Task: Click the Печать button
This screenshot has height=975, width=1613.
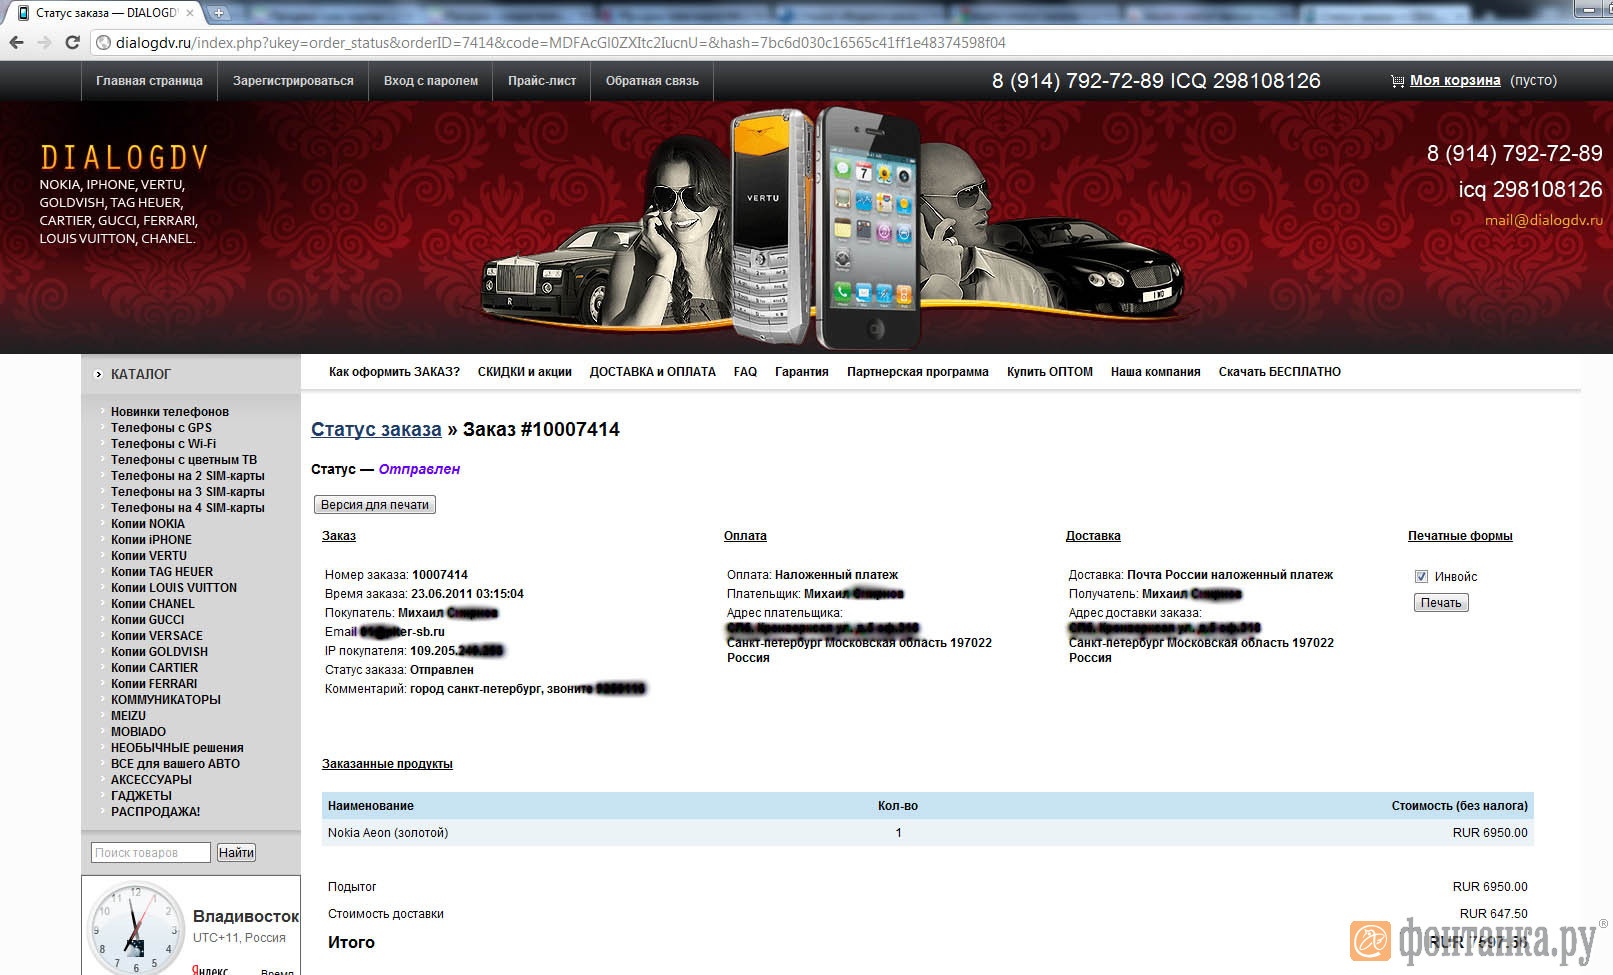Action: tap(1441, 603)
